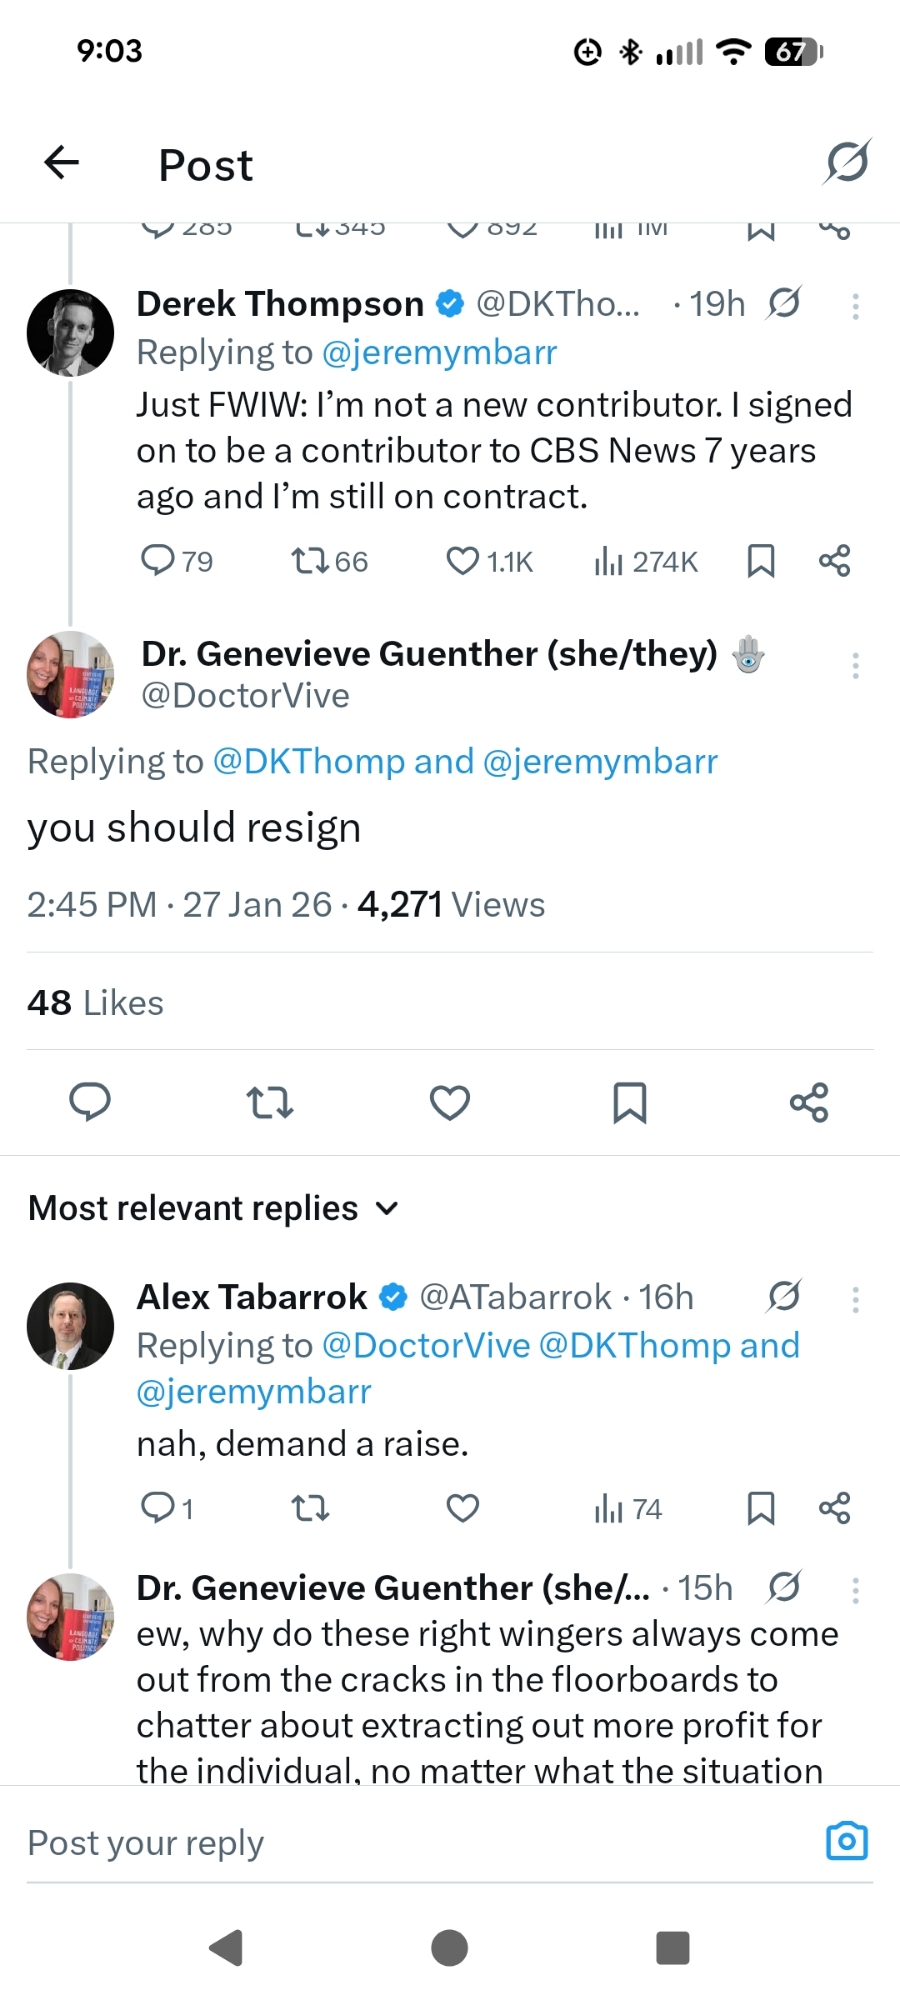Open more options on Genevieve's main post
The height and width of the screenshot is (2000, 900).
(x=855, y=666)
